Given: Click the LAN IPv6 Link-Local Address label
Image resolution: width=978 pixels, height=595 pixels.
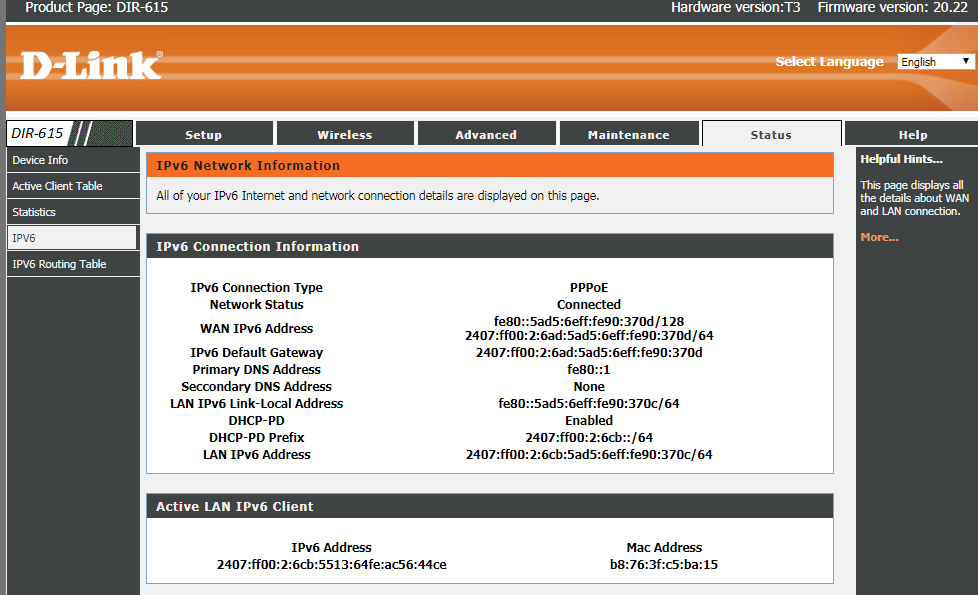Looking at the screenshot, I should click(x=256, y=404).
